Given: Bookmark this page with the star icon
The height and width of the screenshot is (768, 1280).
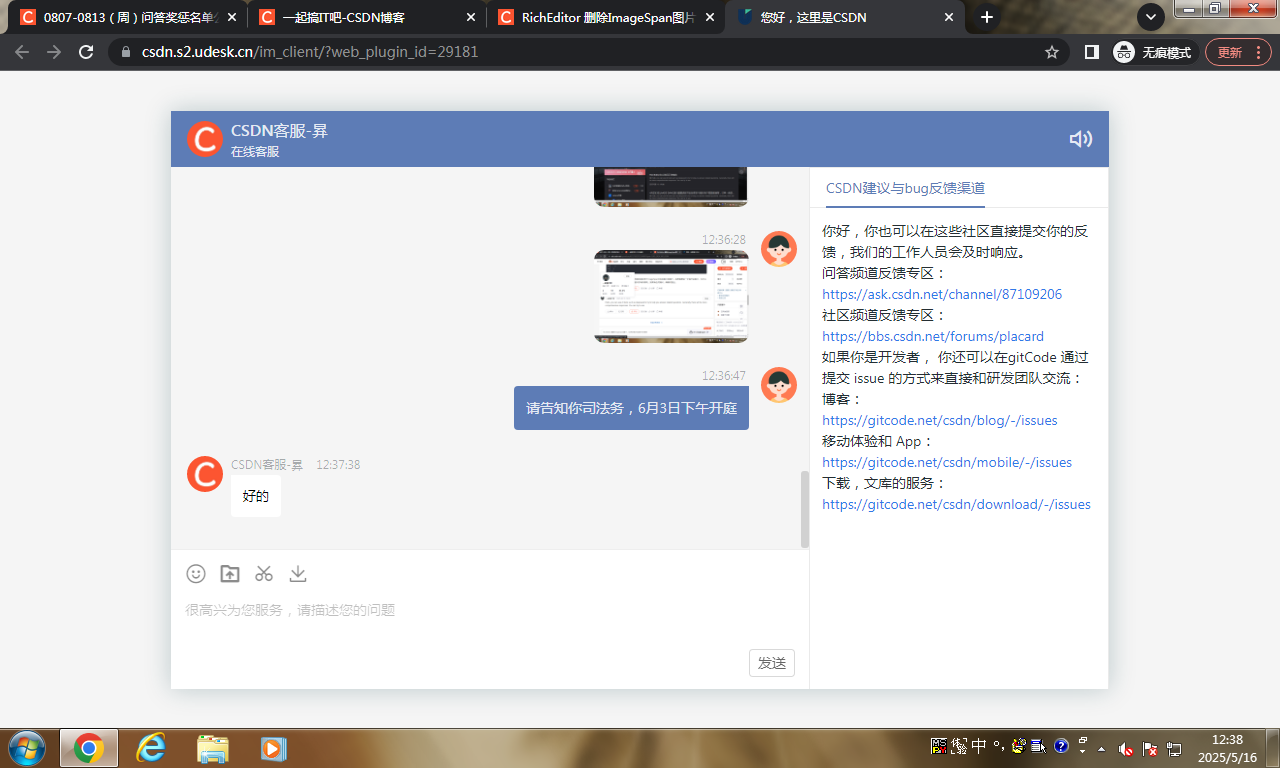Looking at the screenshot, I should pyautogui.click(x=1052, y=52).
